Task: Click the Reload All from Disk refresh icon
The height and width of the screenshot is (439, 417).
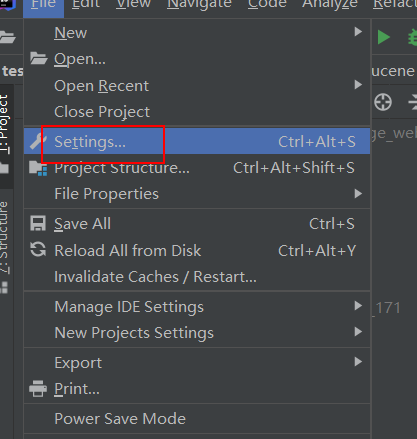Action: point(38,250)
